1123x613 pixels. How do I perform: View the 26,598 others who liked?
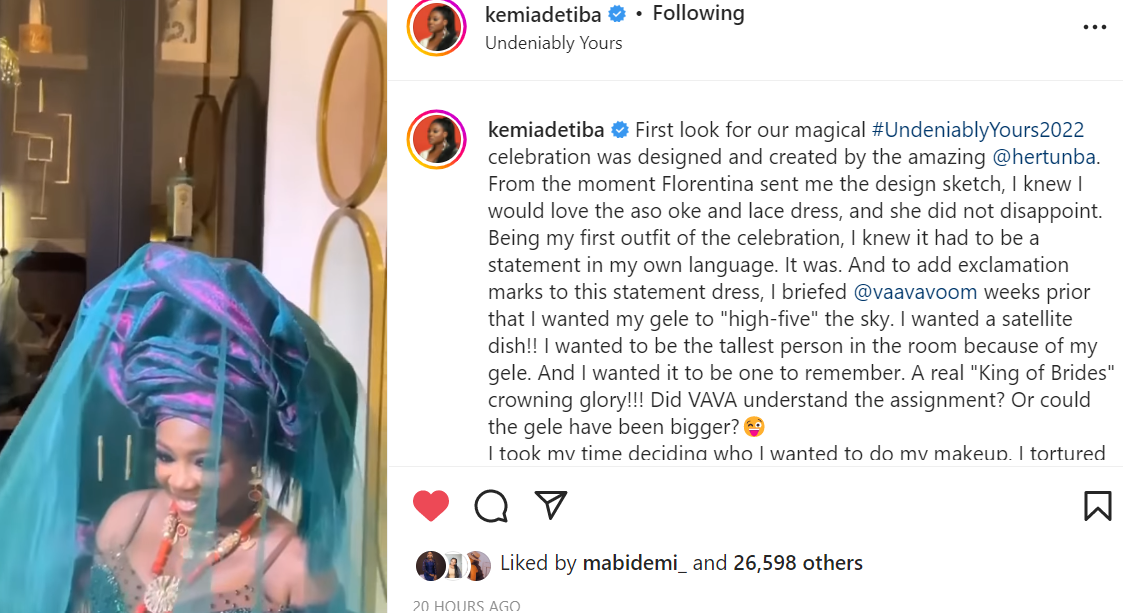798,563
